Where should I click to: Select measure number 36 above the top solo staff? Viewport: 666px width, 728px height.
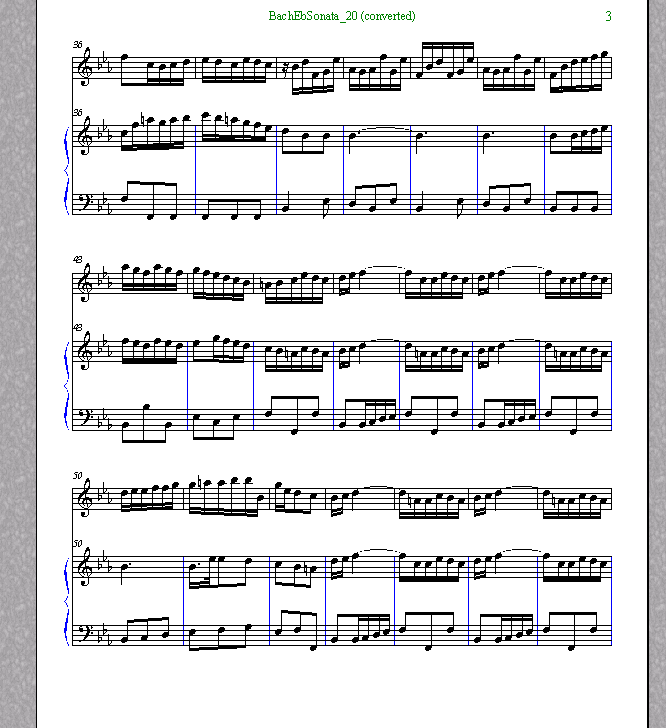pos(78,45)
